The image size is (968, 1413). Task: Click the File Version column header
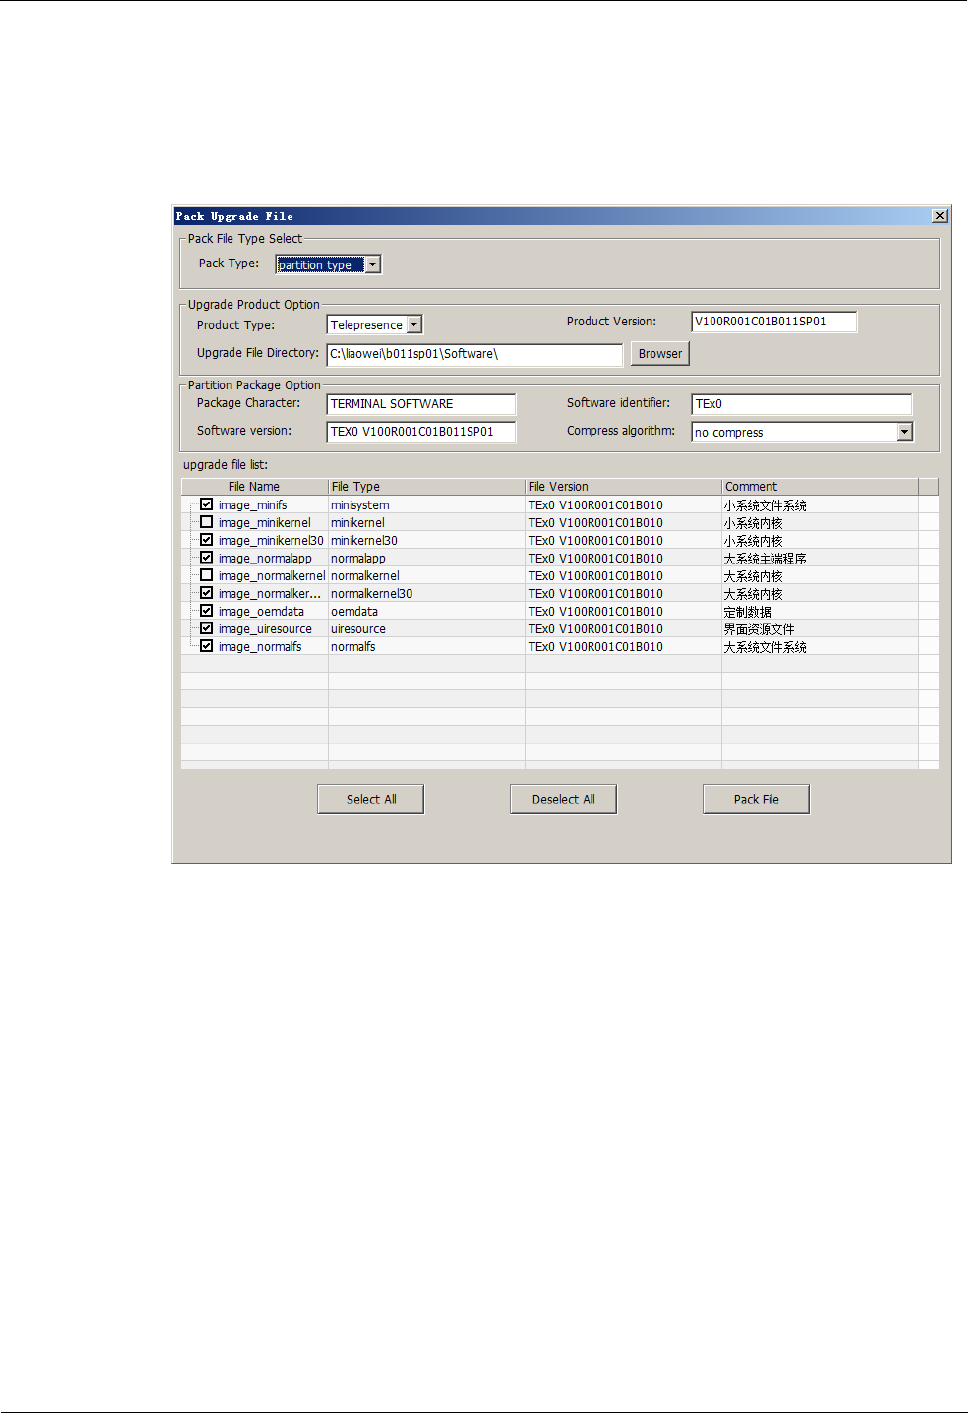click(623, 487)
